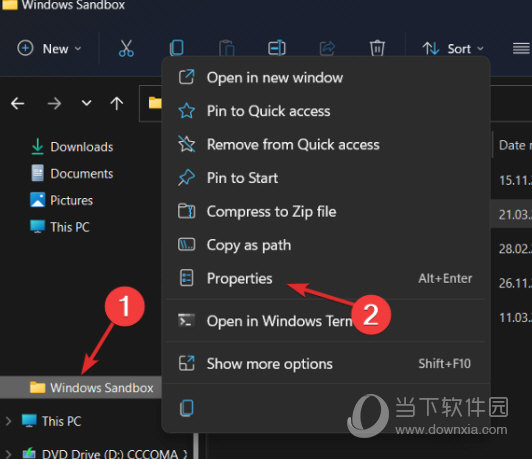Choose Properties in context menu
This screenshot has height=459, width=532.
coord(326,278)
